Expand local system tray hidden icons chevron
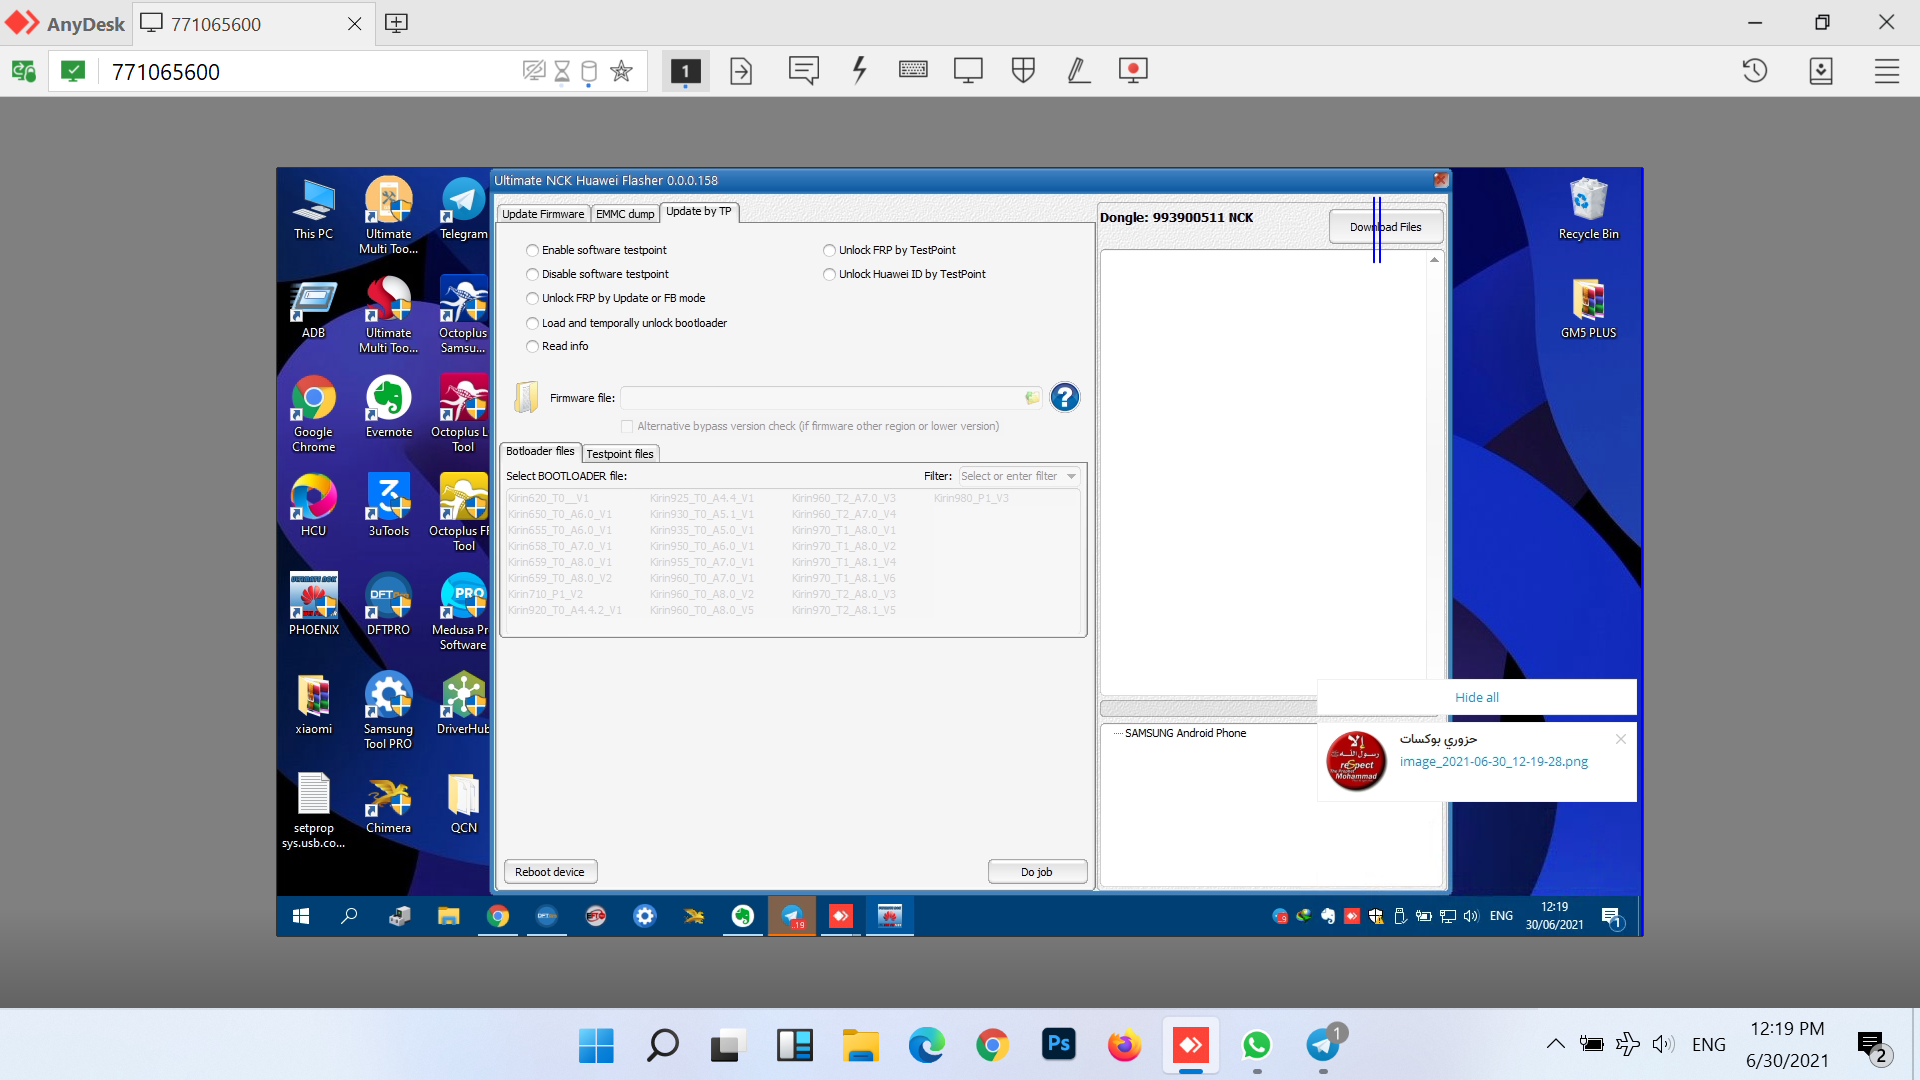The width and height of the screenshot is (1920, 1080). [1555, 1044]
